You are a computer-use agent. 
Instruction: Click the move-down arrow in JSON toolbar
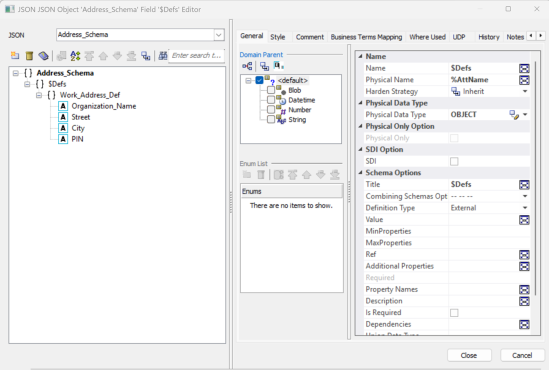117,55
